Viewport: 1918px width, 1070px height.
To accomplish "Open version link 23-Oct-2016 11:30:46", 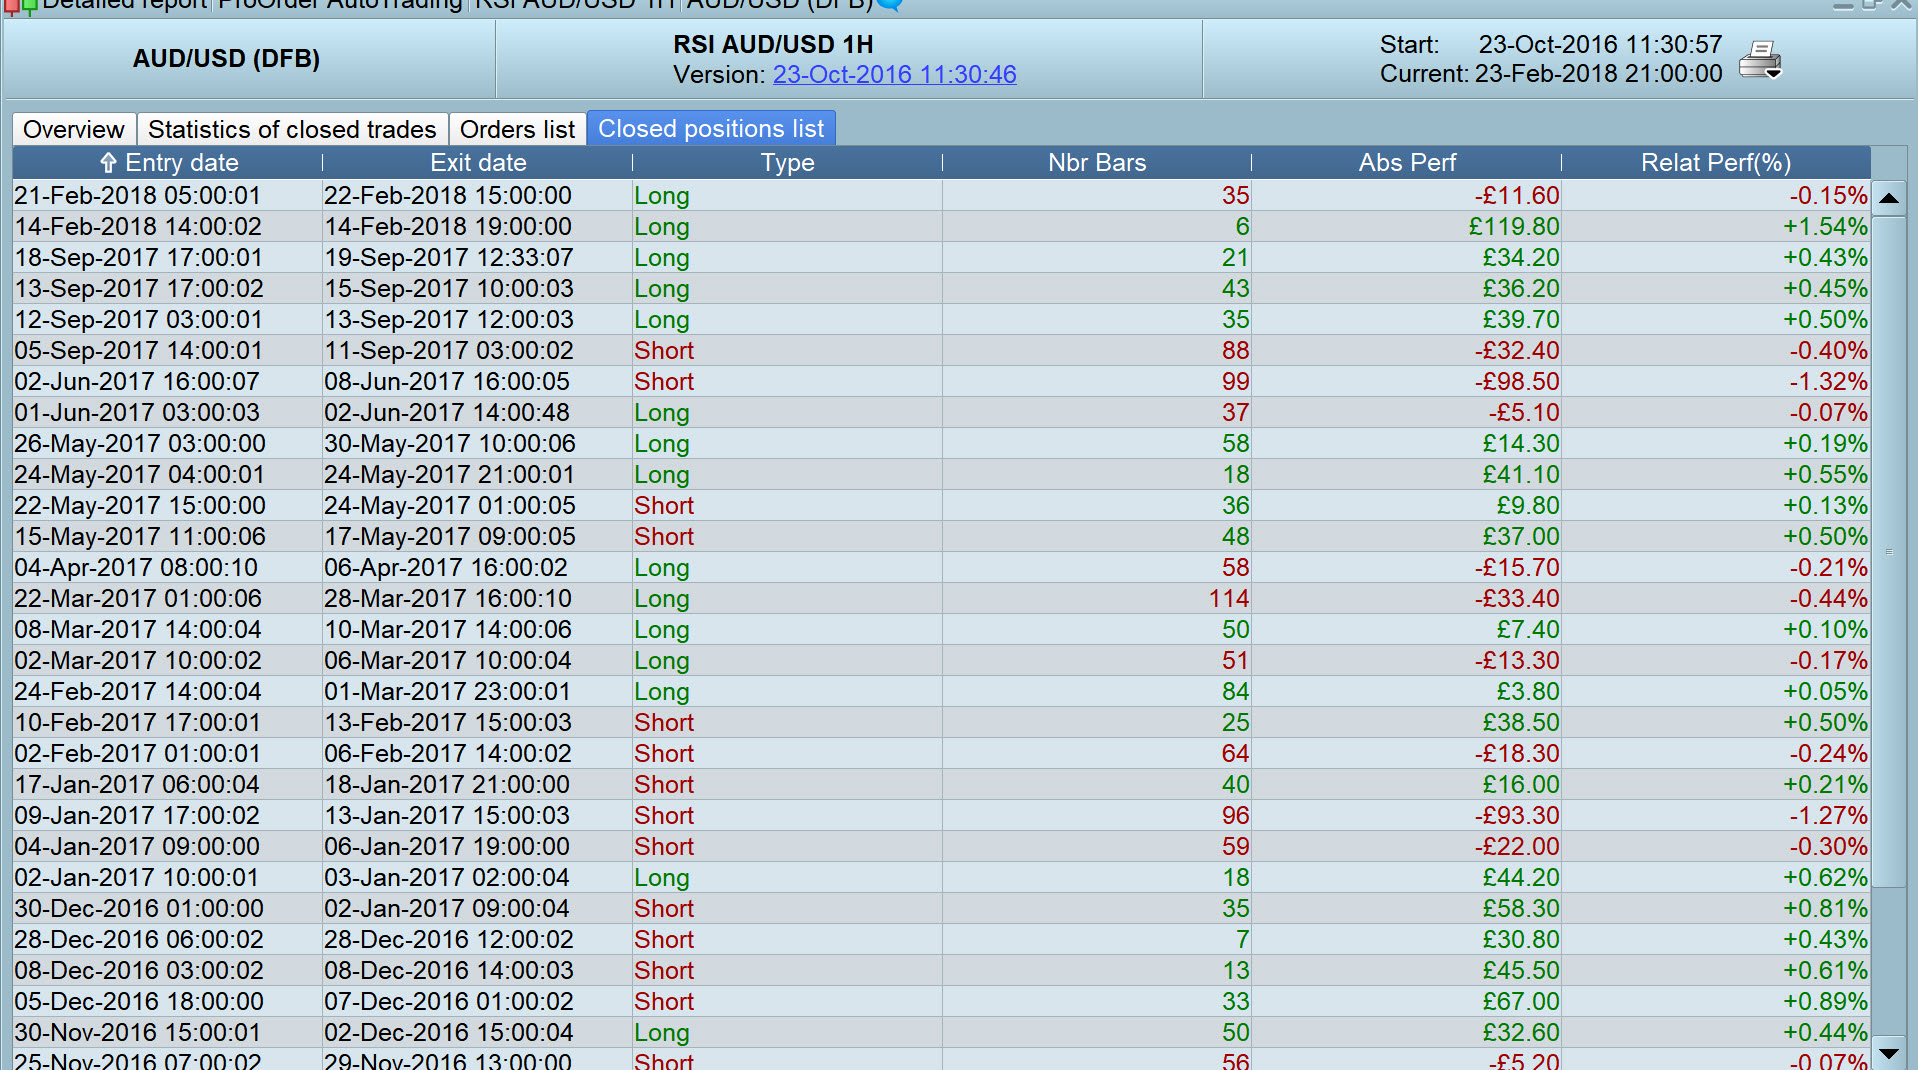I will (x=895, y=74).
